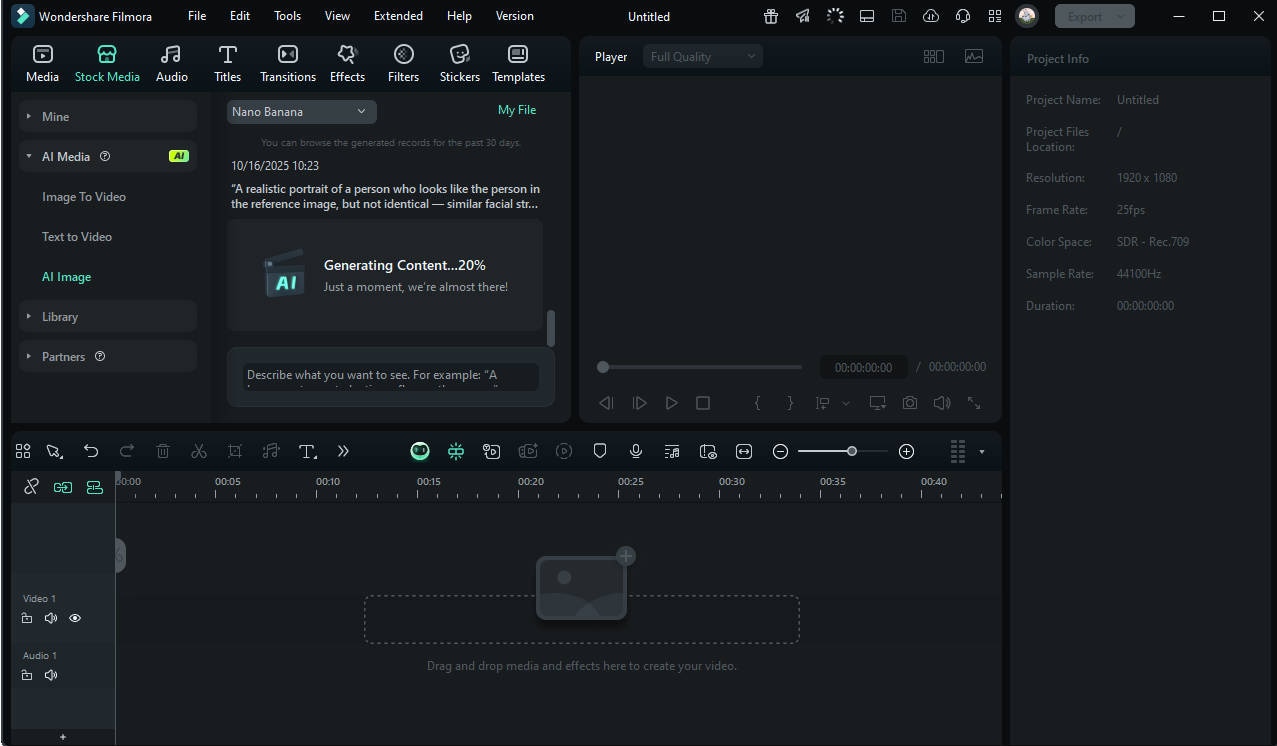
Task: Open the Filters tab
Action: pos(403,63)
